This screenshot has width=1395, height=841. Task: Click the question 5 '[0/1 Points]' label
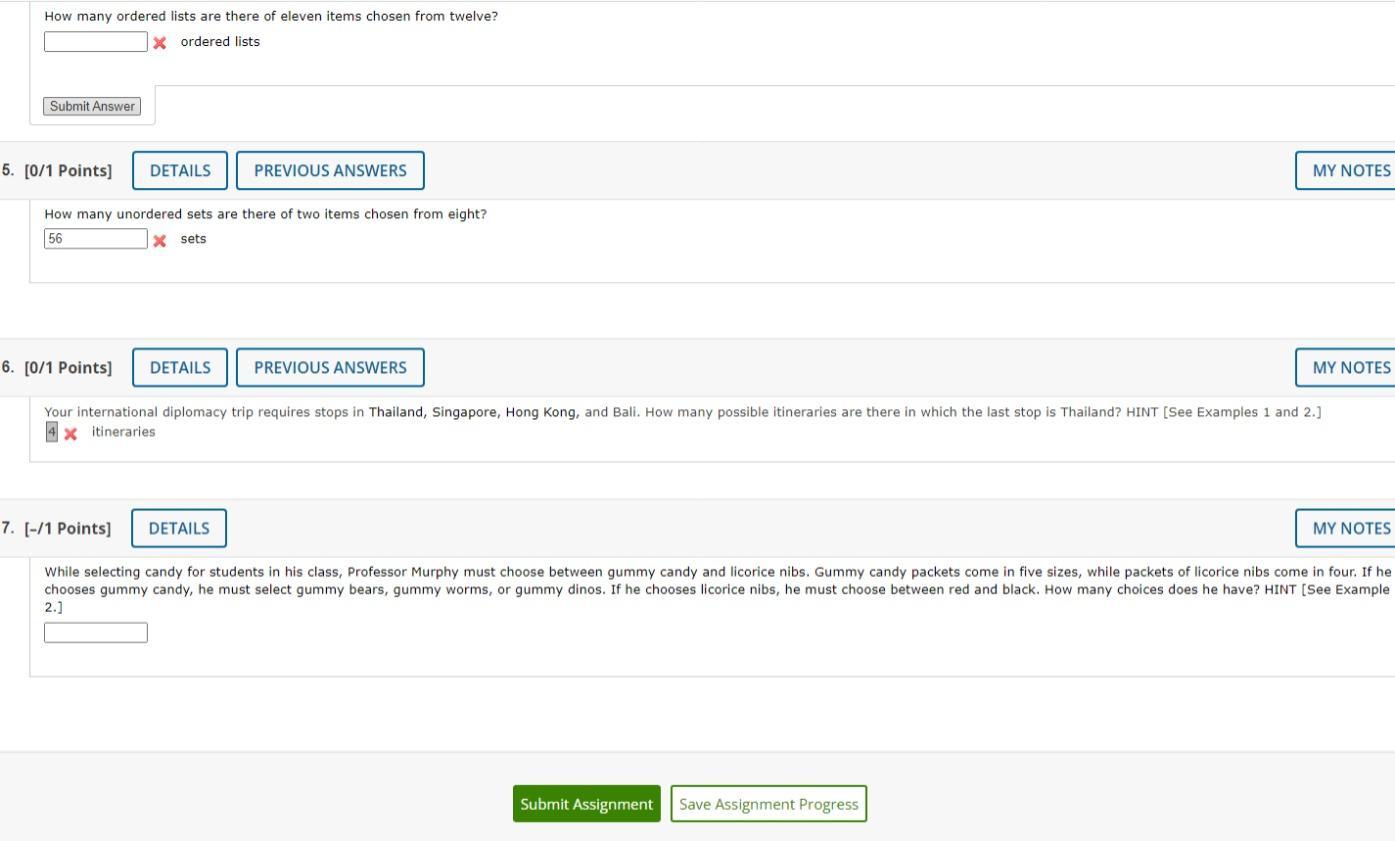68,170
